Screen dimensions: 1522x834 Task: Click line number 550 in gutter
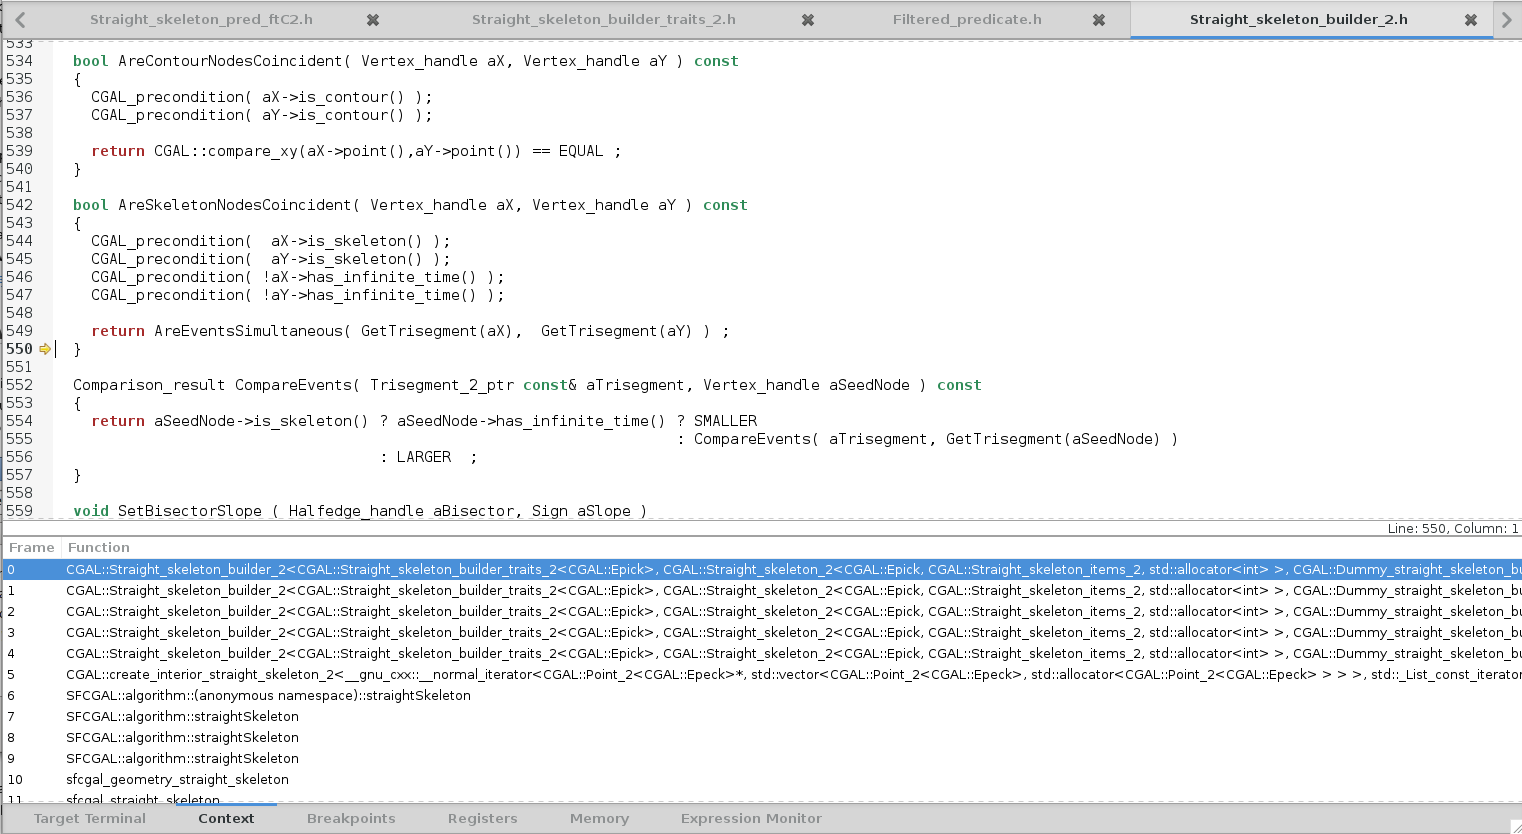click(19, 349)
